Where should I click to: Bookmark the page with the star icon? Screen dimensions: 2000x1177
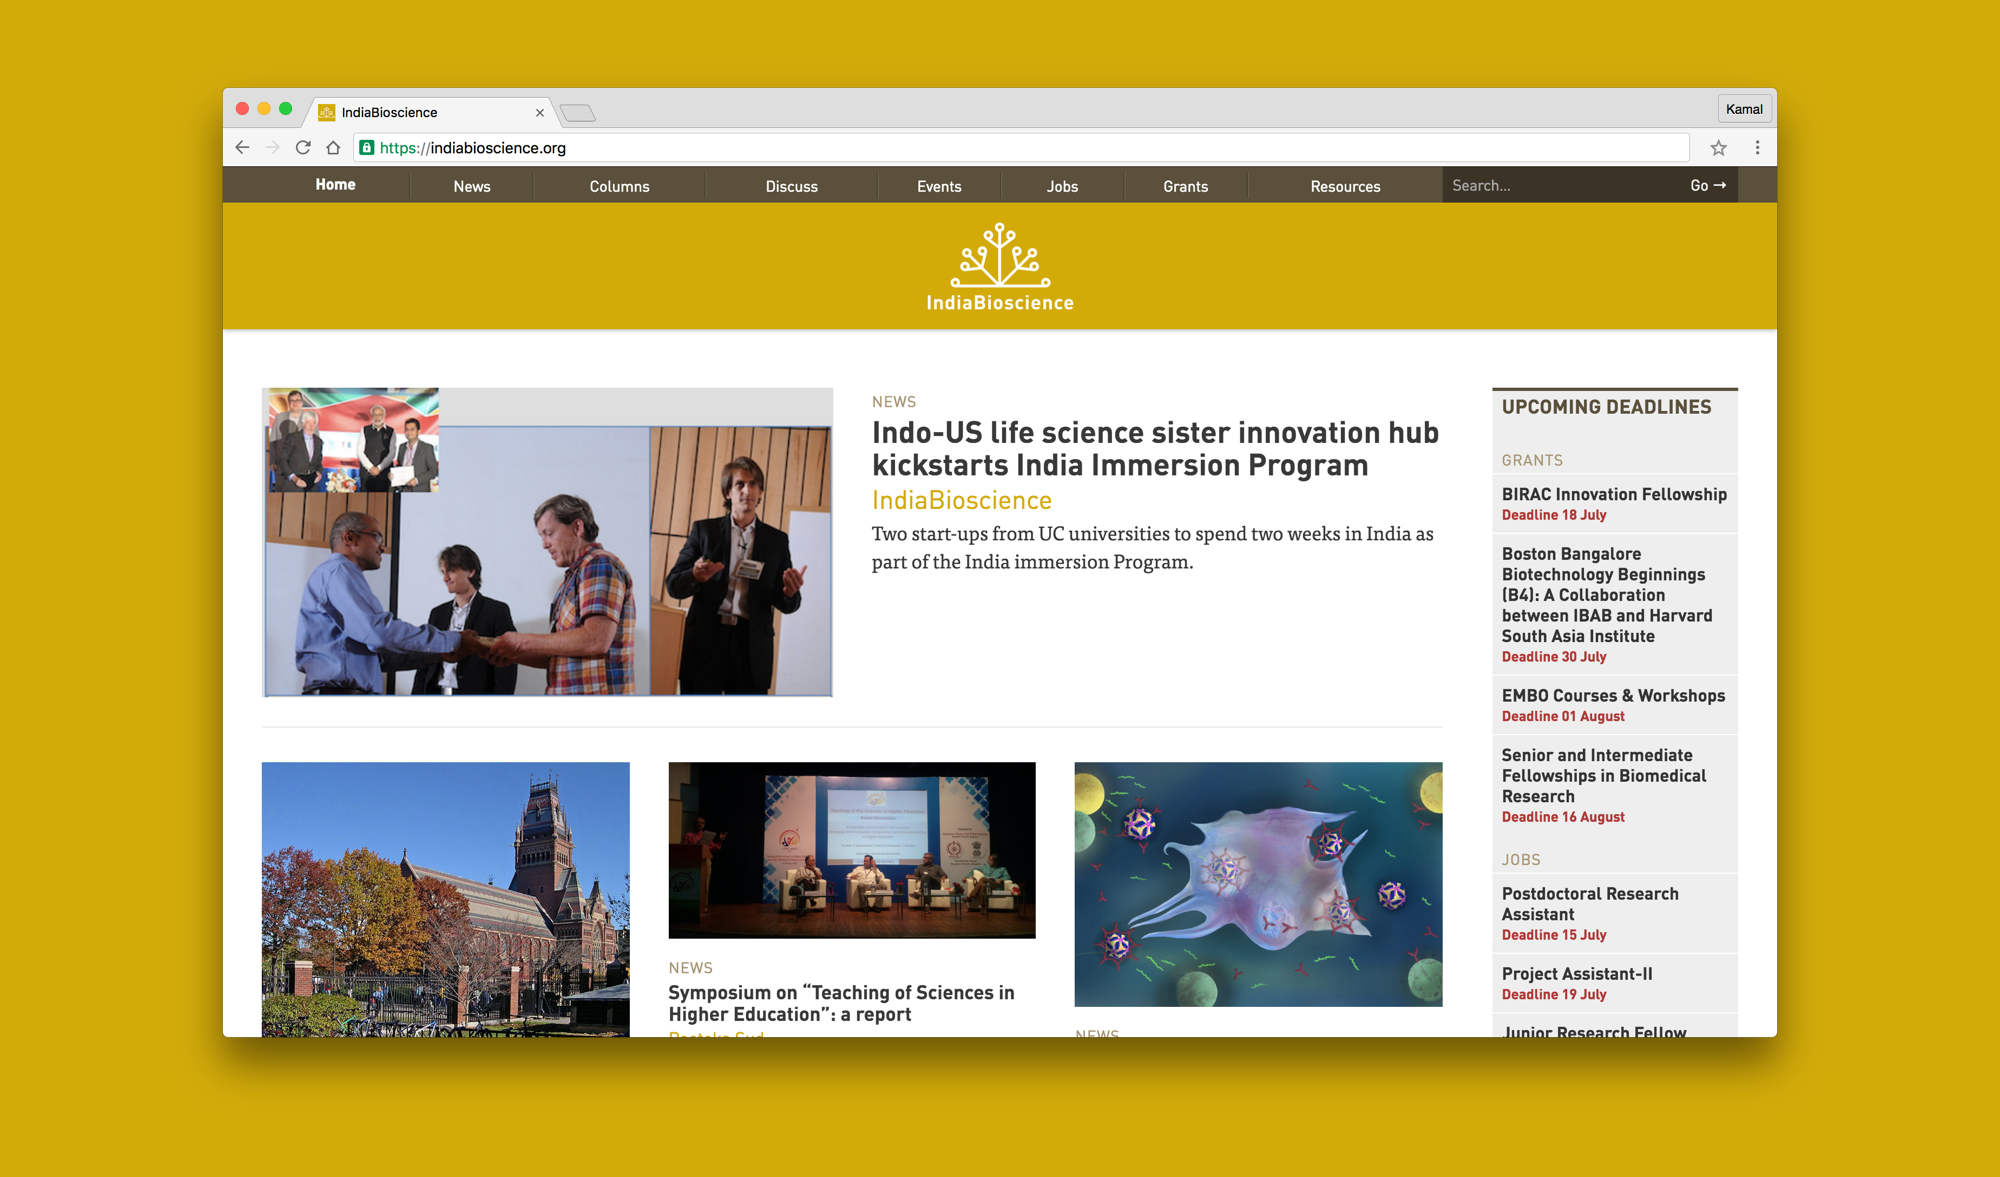coord(1718,148)
